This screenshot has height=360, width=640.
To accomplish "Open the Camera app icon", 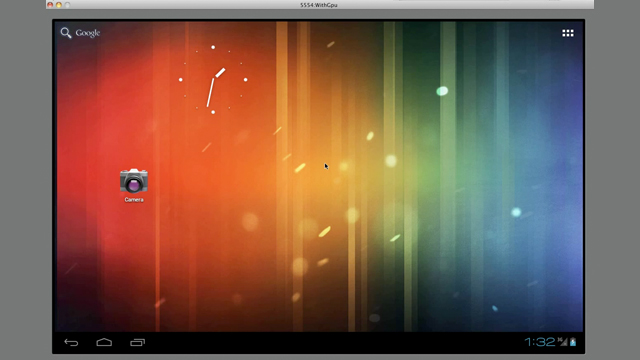I will click(134, 180).
